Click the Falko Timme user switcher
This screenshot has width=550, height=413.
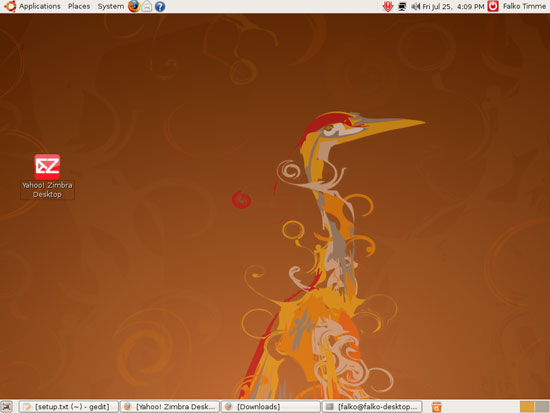pyautogui.click(x=524, y=6)
